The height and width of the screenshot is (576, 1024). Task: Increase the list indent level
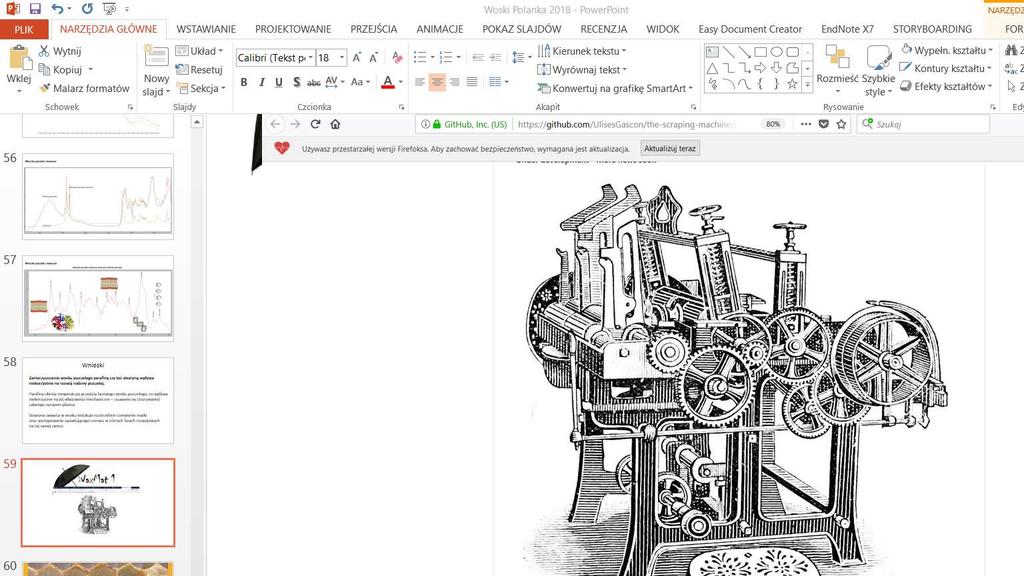point(496,57)
